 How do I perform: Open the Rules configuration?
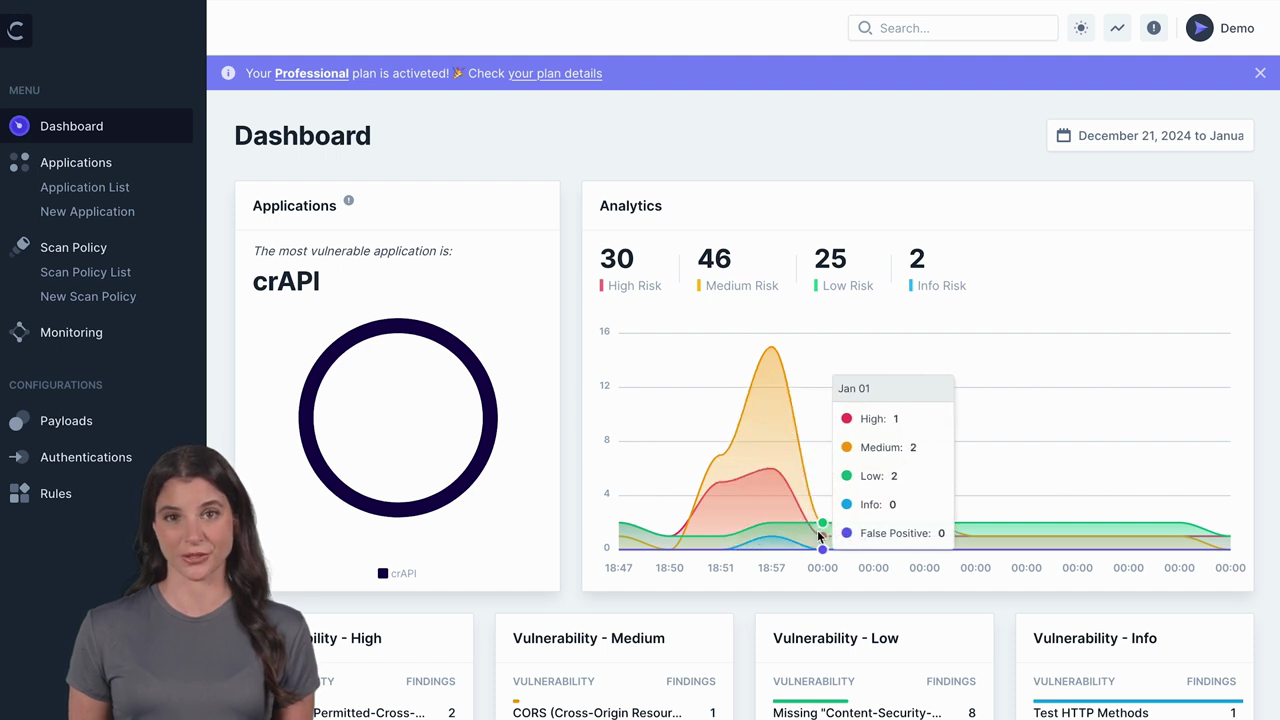pyautogui.click(x=56, y=493)
